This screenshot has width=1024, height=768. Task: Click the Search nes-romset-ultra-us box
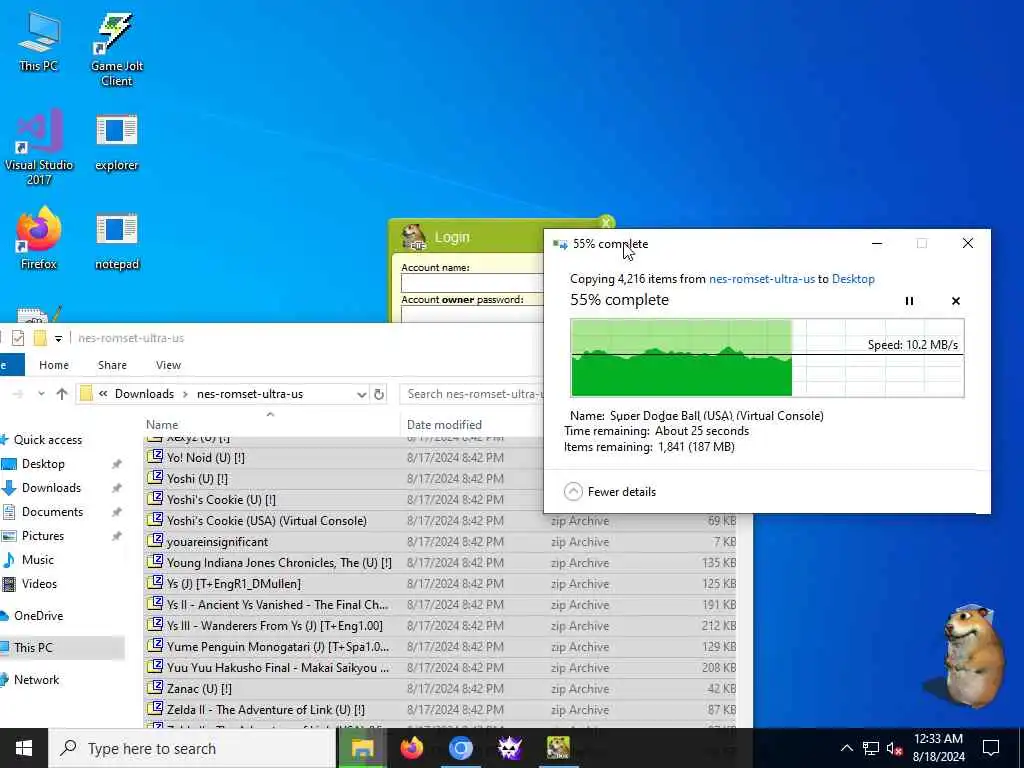coord(472,394)
